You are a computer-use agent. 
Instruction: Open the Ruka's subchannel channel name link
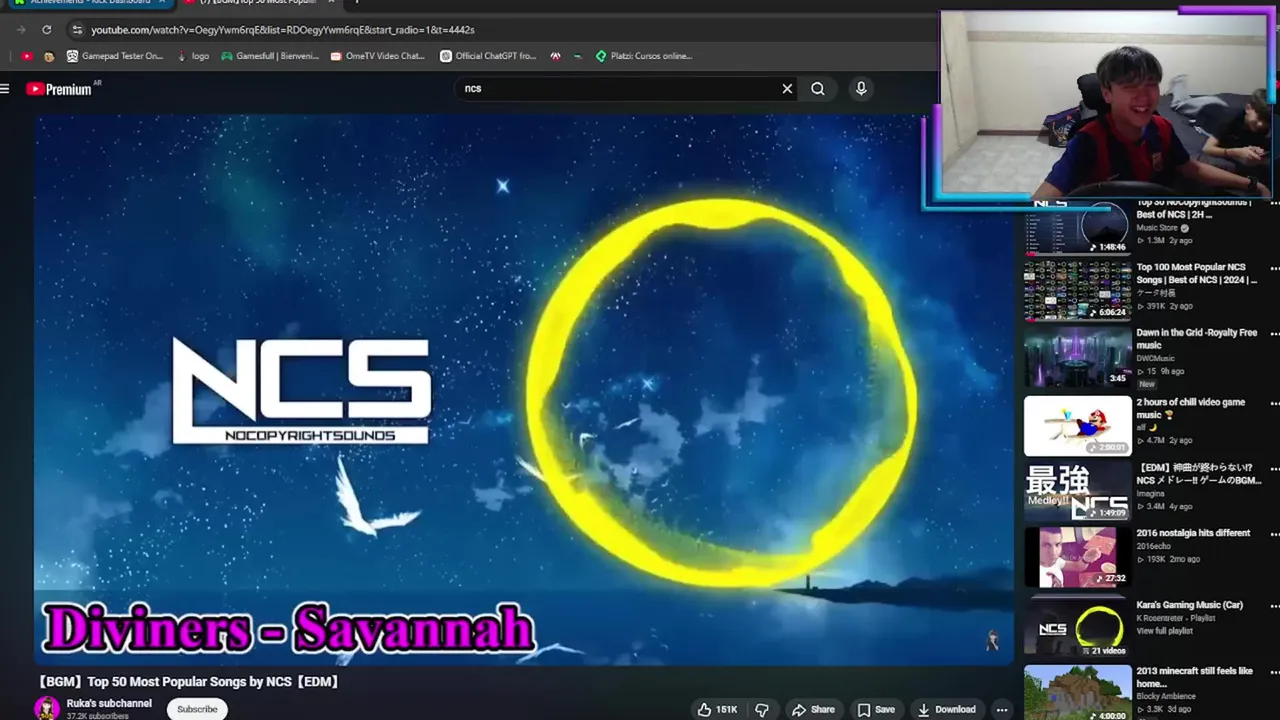(109, 704)
